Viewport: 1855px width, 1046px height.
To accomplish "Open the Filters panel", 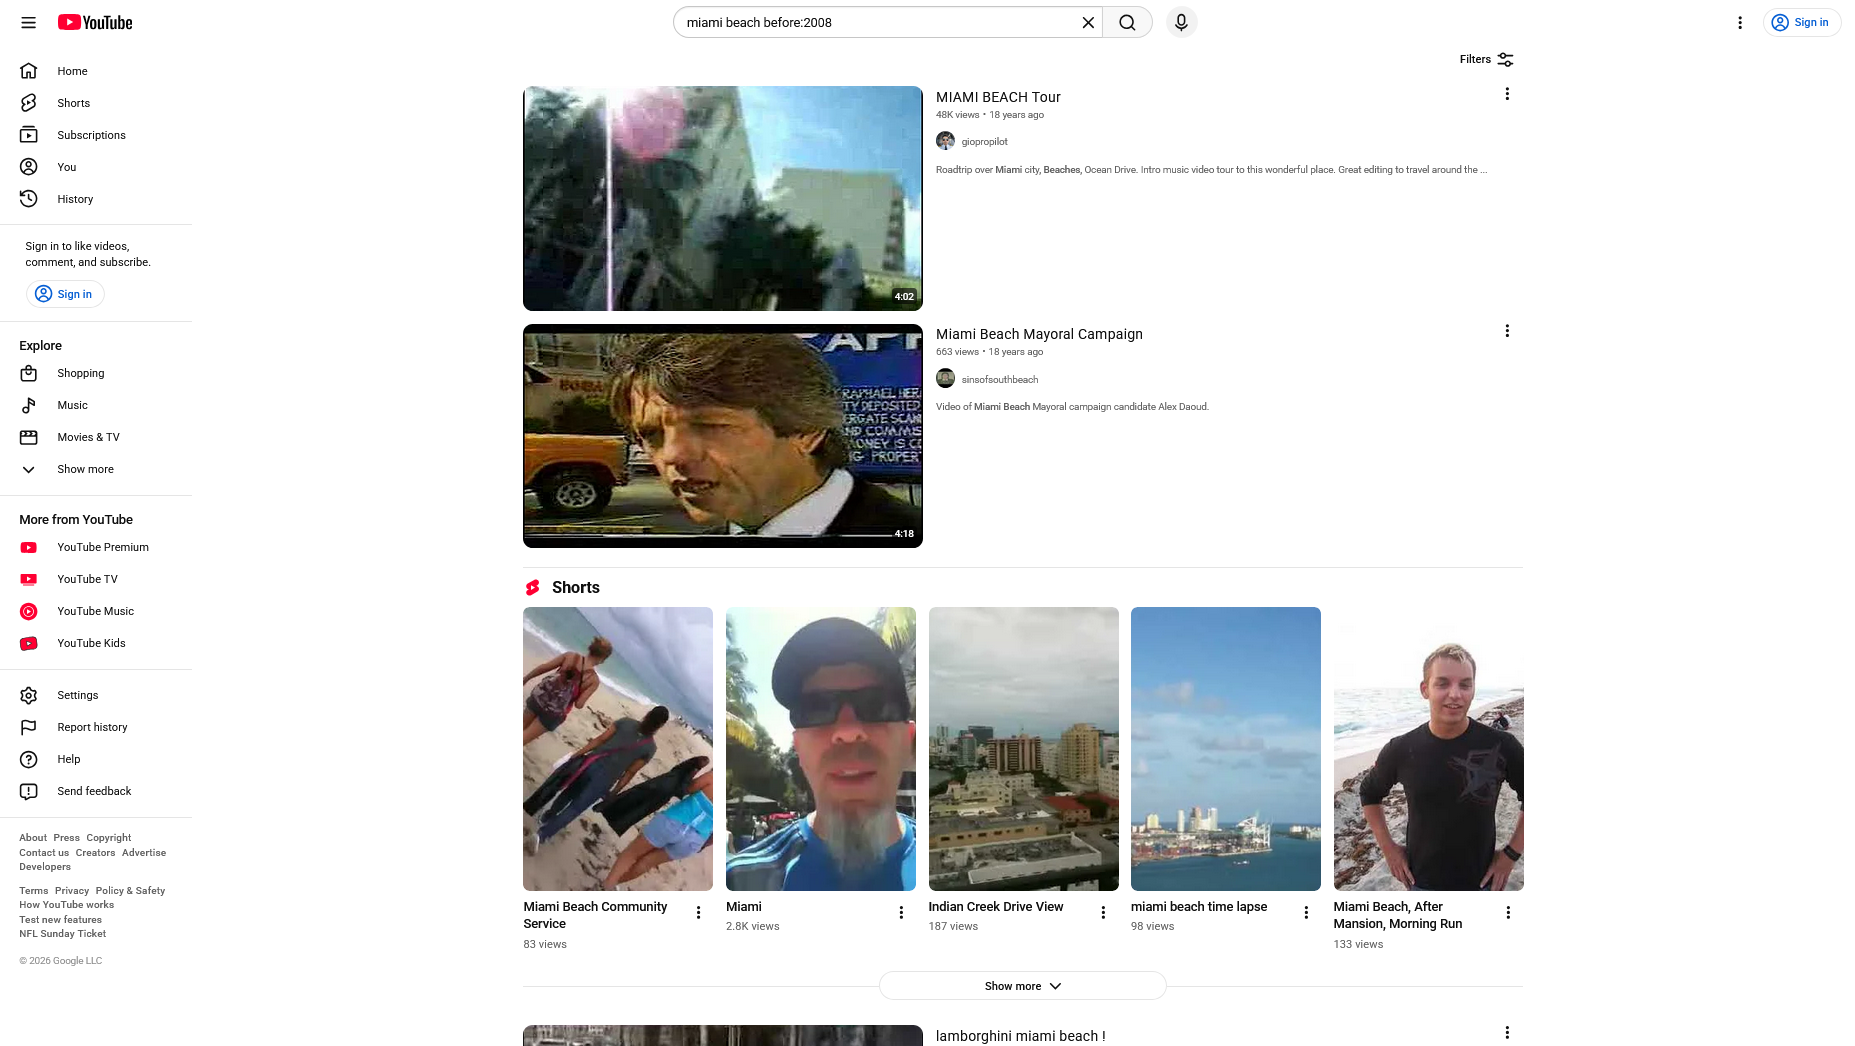I will click(1486, 59).
